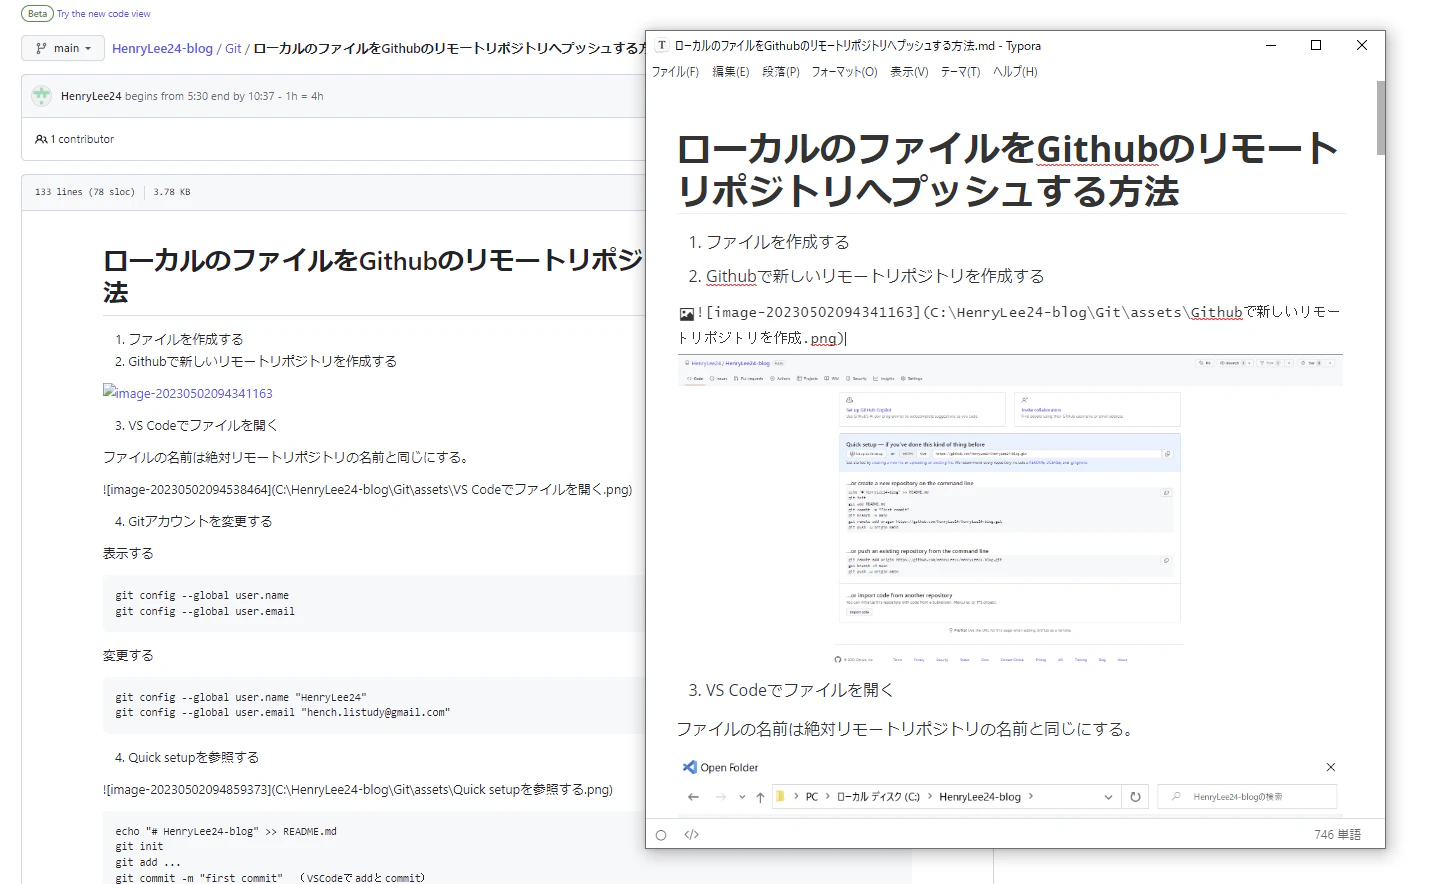
Task: Toggle the outline circle icon in Typora status bar
Action: coord(661,833)
